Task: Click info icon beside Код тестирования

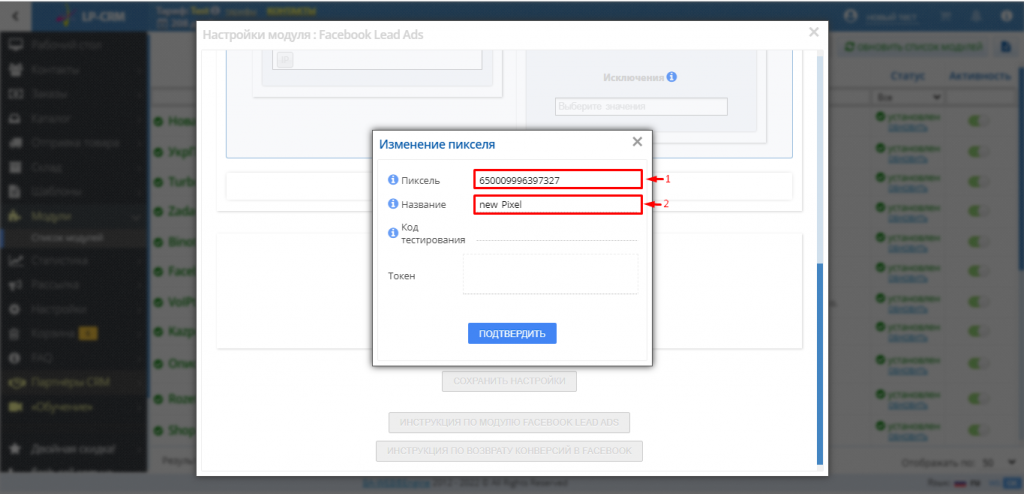Action: point(392,233)
